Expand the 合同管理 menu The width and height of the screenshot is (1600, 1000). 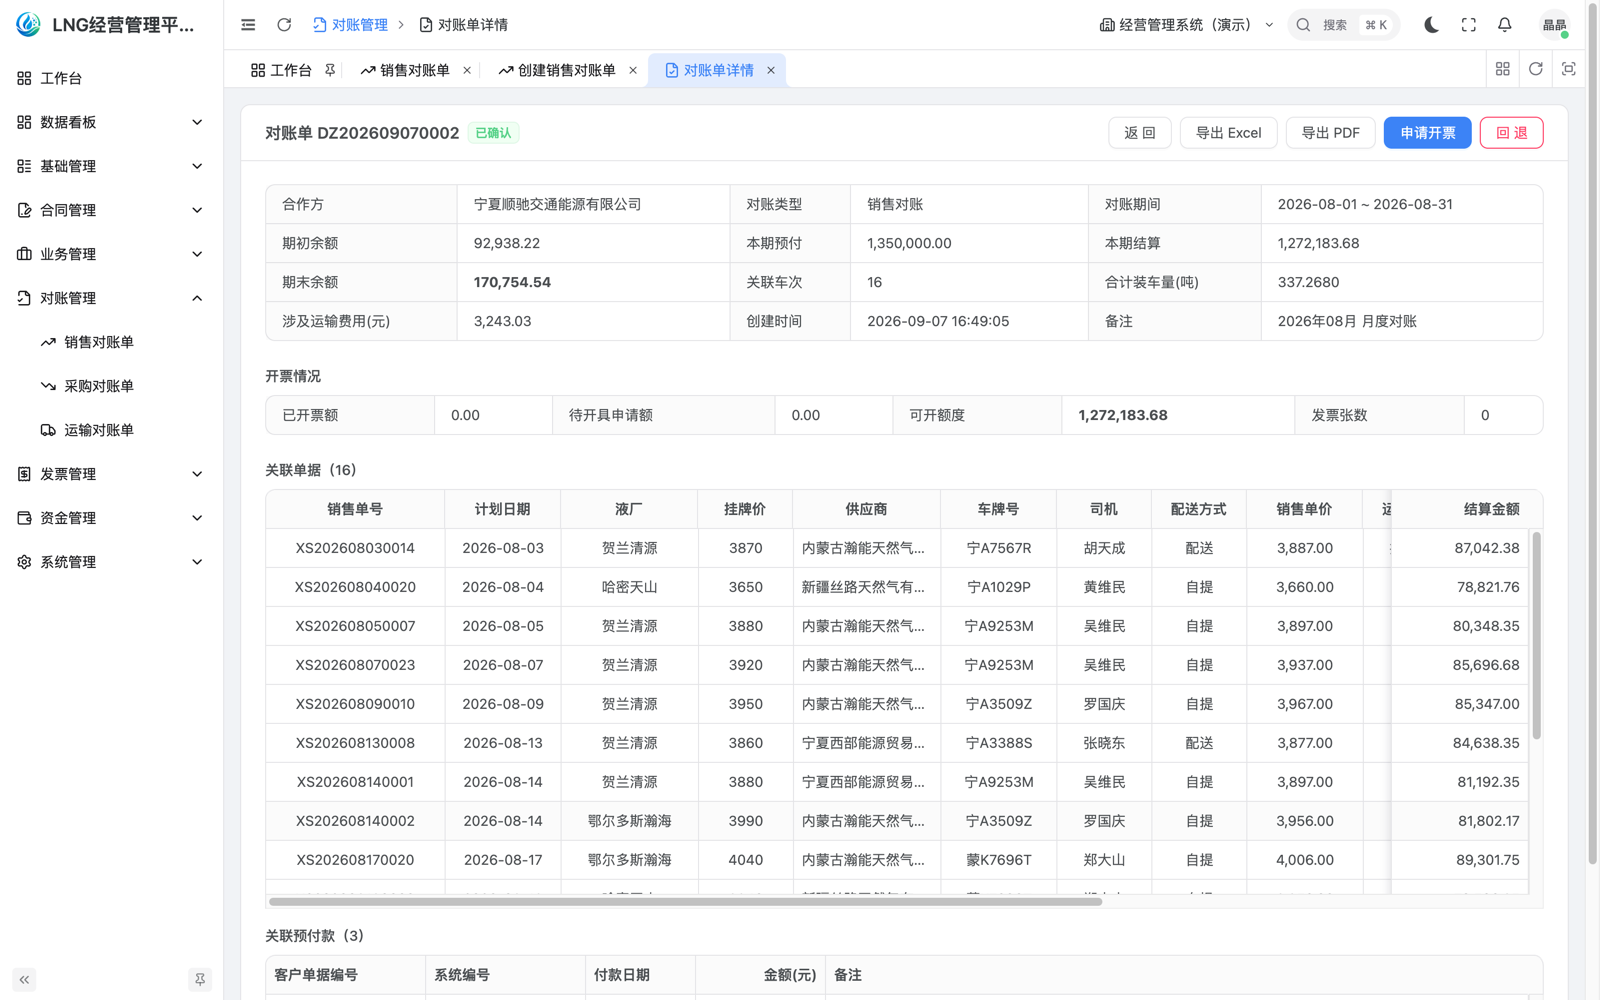point(110,210)
